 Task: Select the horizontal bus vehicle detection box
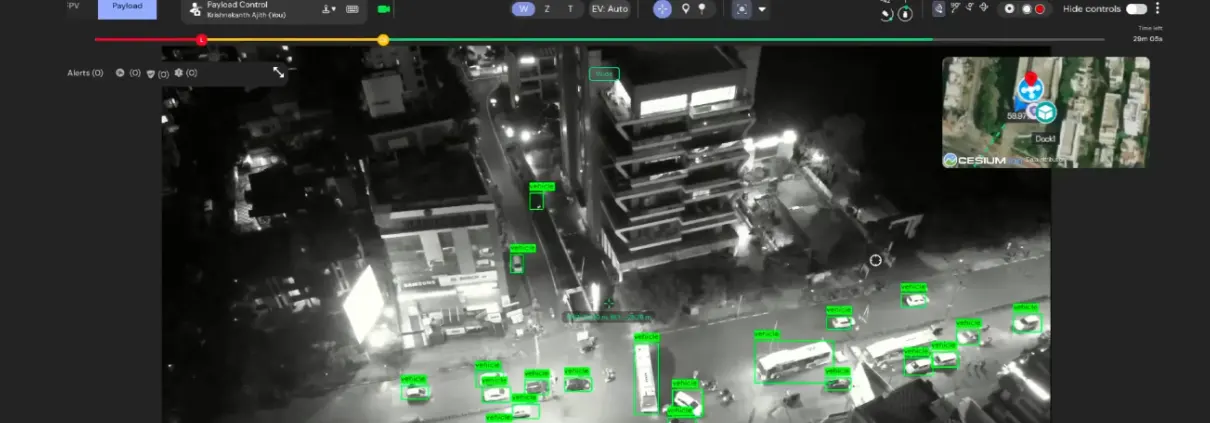pos(793,361)
